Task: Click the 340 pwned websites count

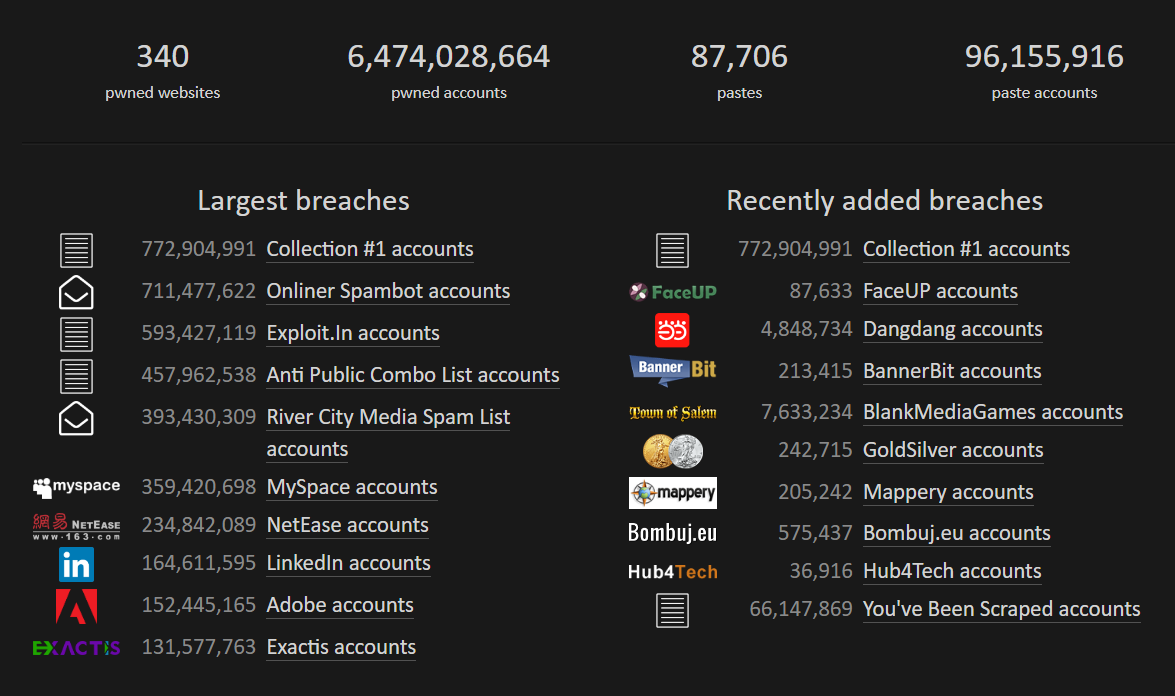Action: pos(163,56)
